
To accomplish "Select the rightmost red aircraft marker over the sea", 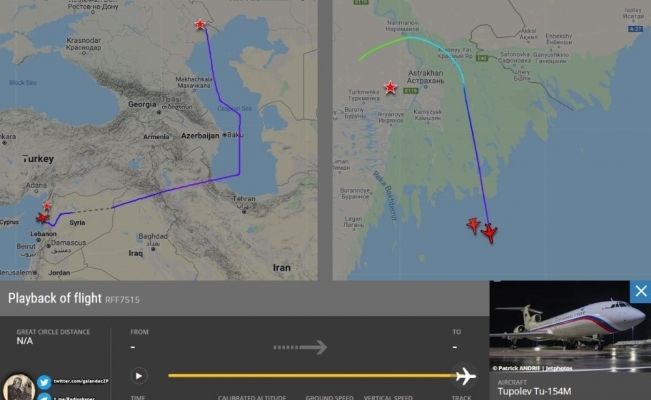I will tap(490, 233).
